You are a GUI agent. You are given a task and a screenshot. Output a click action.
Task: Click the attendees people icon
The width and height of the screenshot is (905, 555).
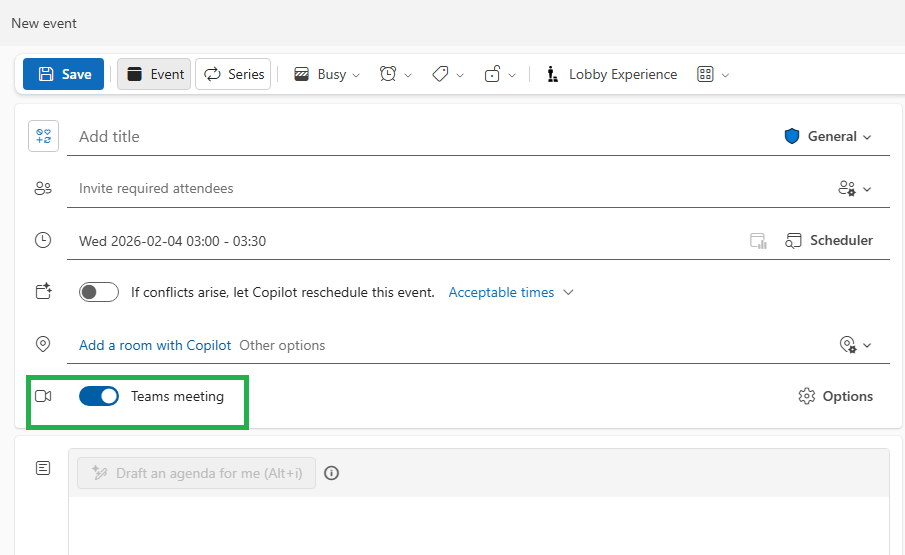click(x=43, y=188)
